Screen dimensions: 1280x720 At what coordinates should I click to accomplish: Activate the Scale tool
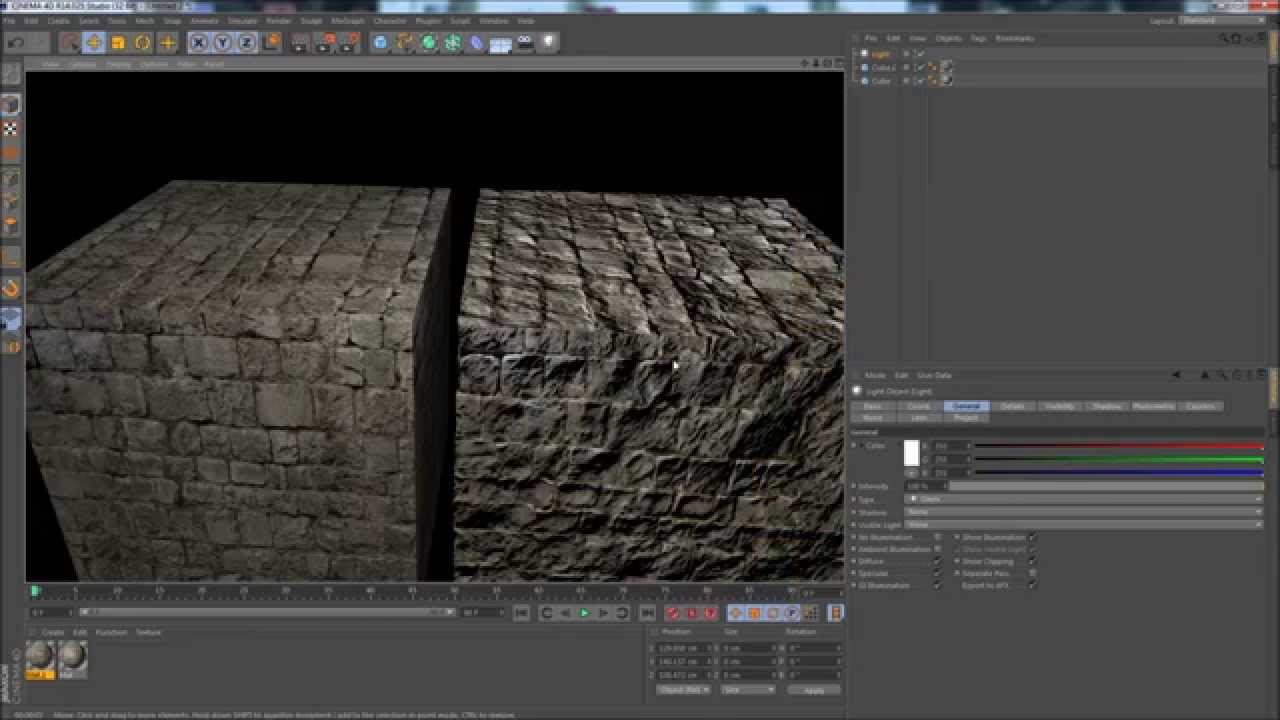(118, 43)
